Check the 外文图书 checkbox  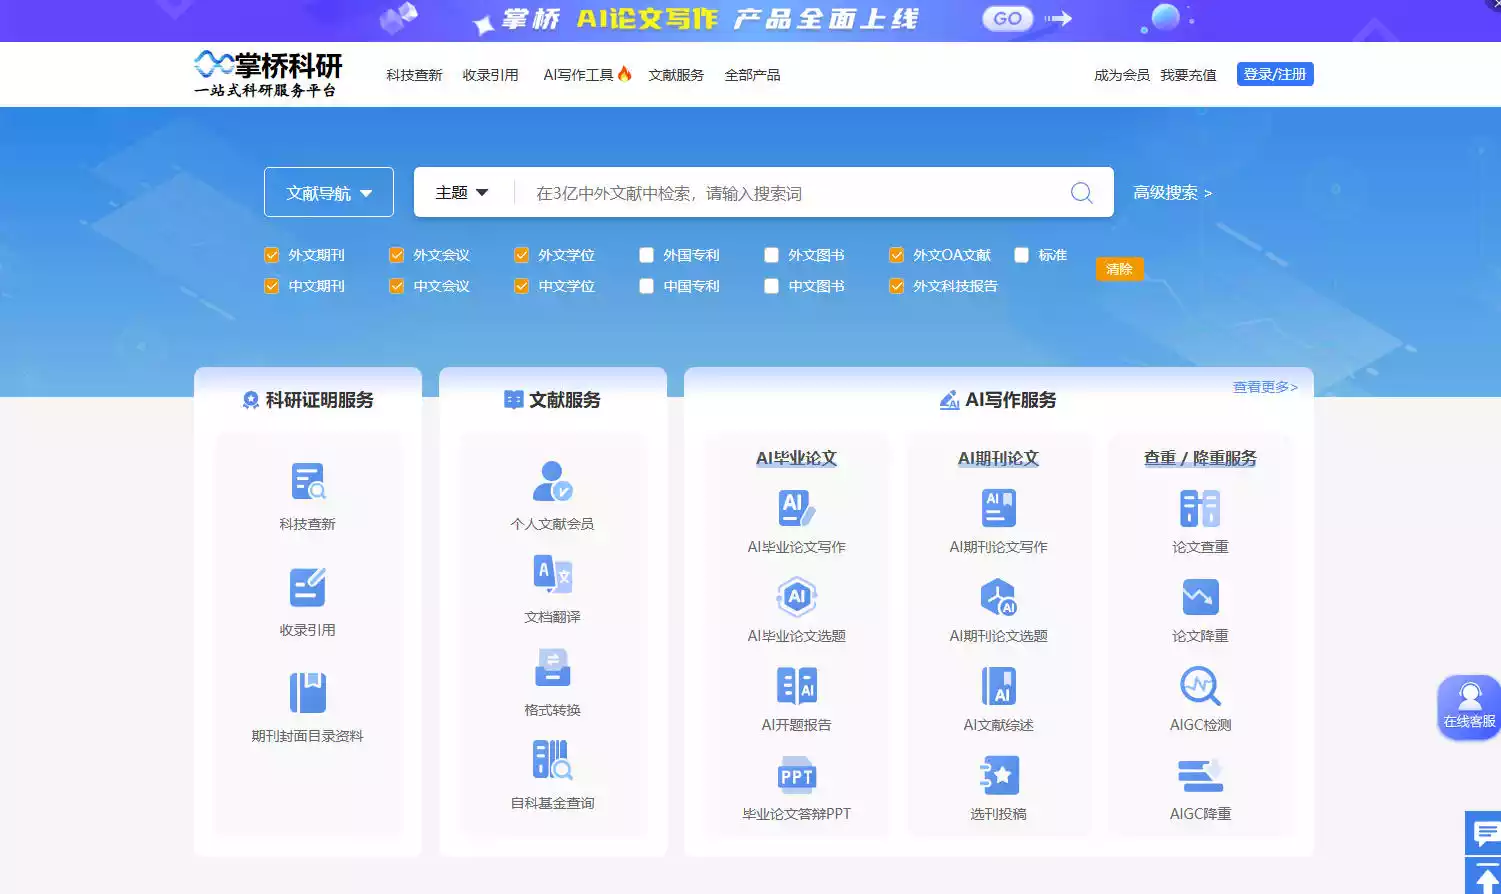(x=771, y=255)
